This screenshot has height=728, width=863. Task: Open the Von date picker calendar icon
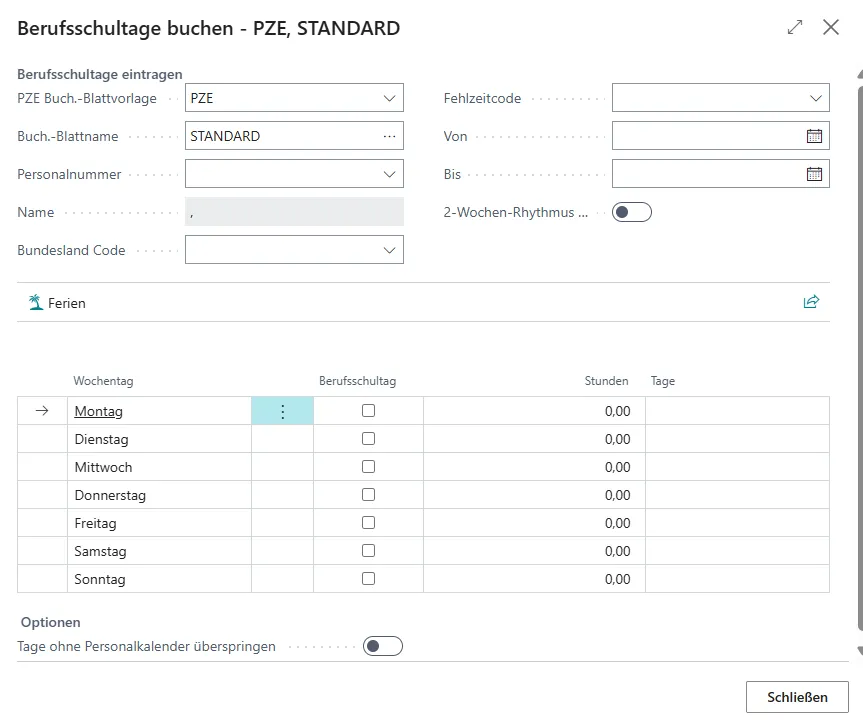[815, 135]
